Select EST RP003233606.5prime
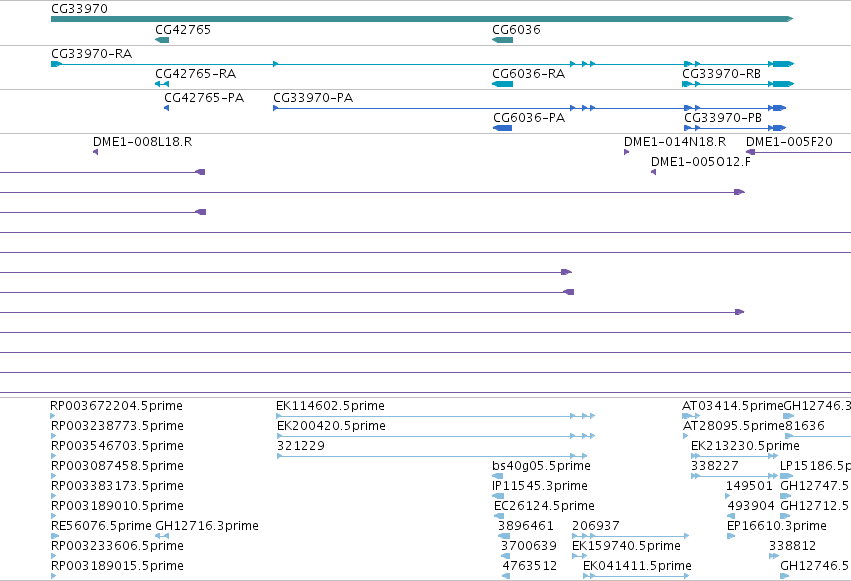Screen dimensions: 851x581 point(54,556)
